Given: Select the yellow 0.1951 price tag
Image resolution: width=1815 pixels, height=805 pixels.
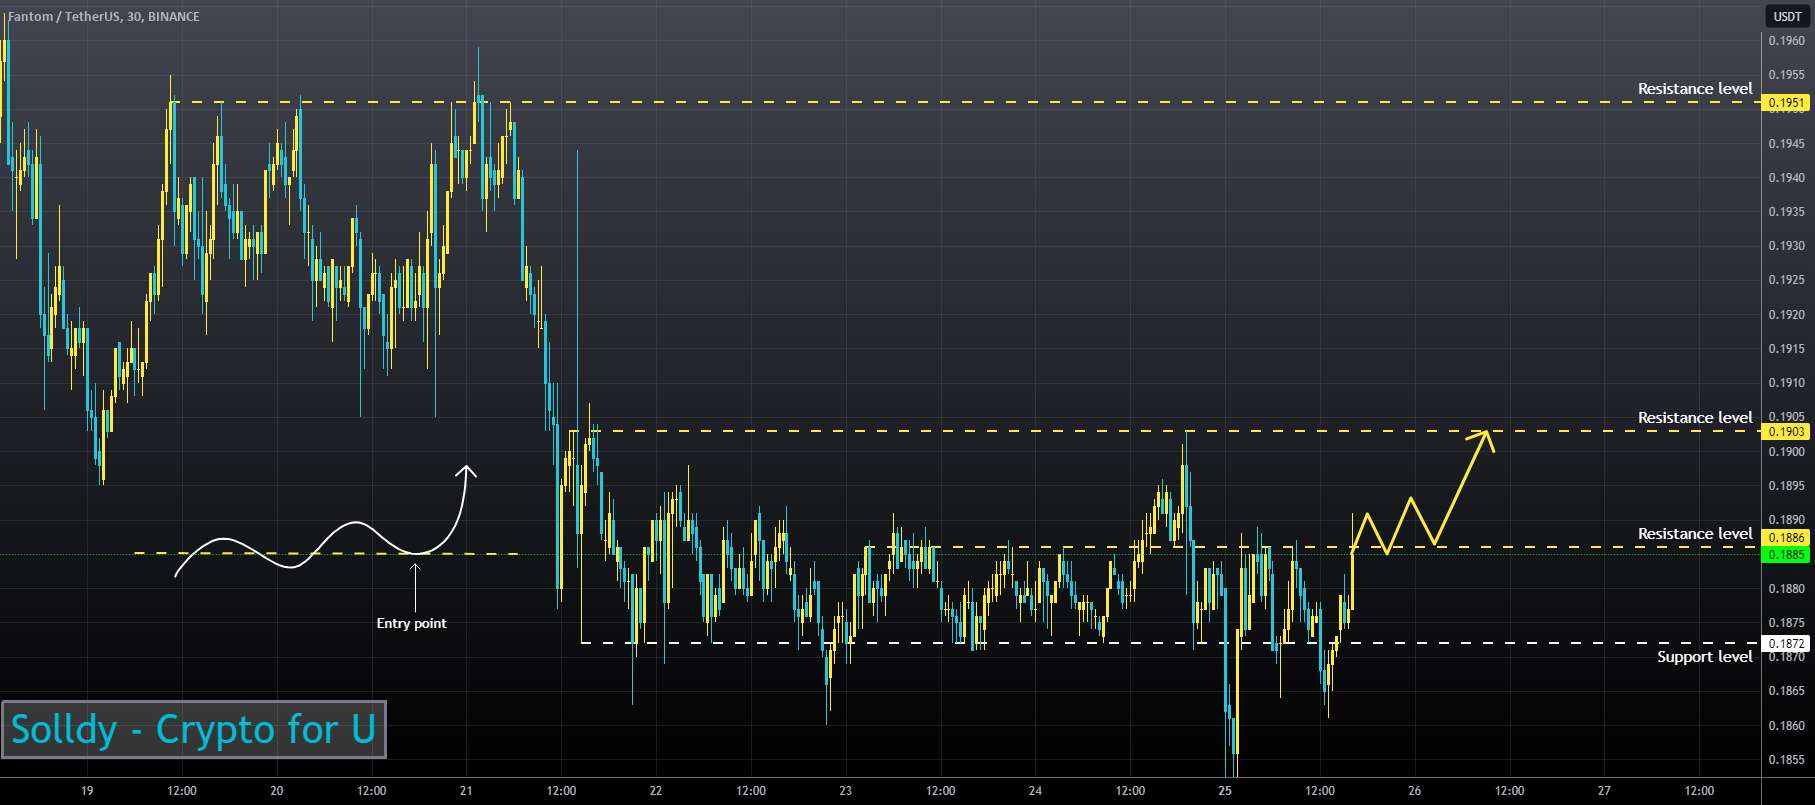Looking at the screenshot, I should (1786, 103).
